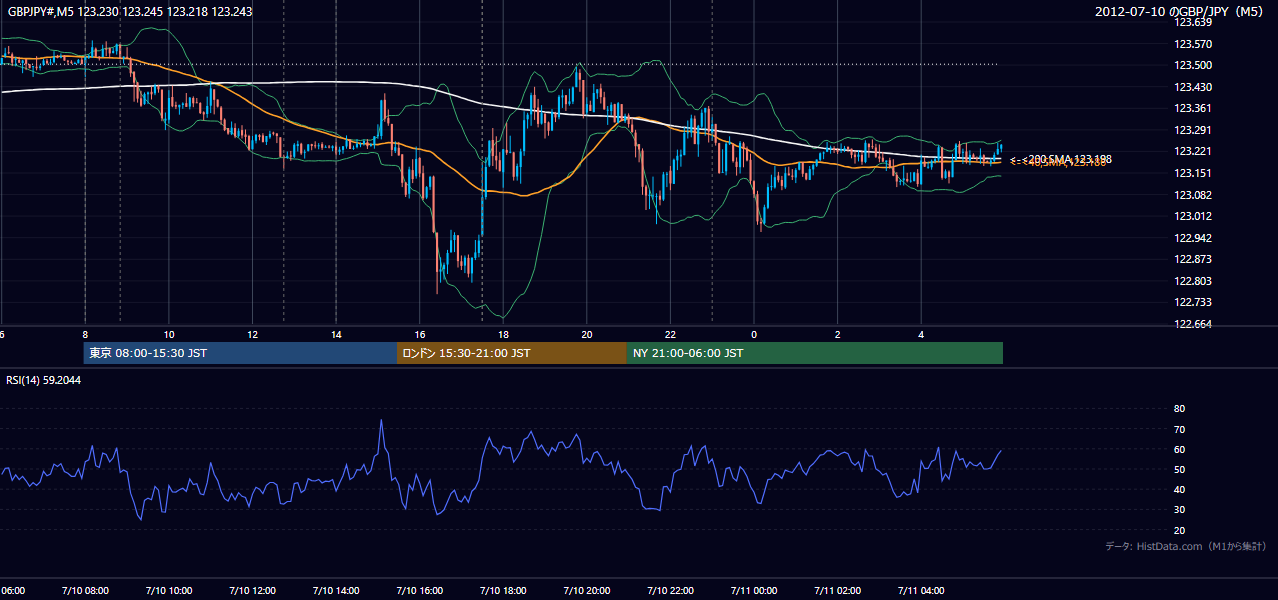Click RSI scale value 30
Viewport: 1278px width, 600px height.
pos(1180,510)
